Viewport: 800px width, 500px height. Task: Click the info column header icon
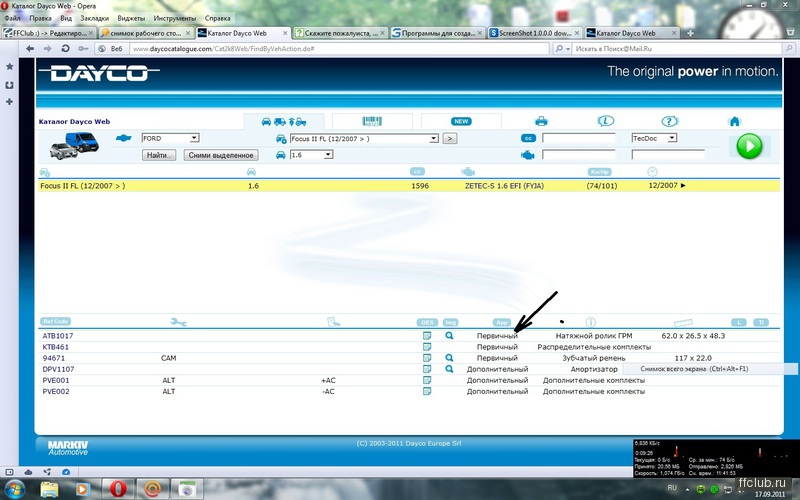coord(591,322)
